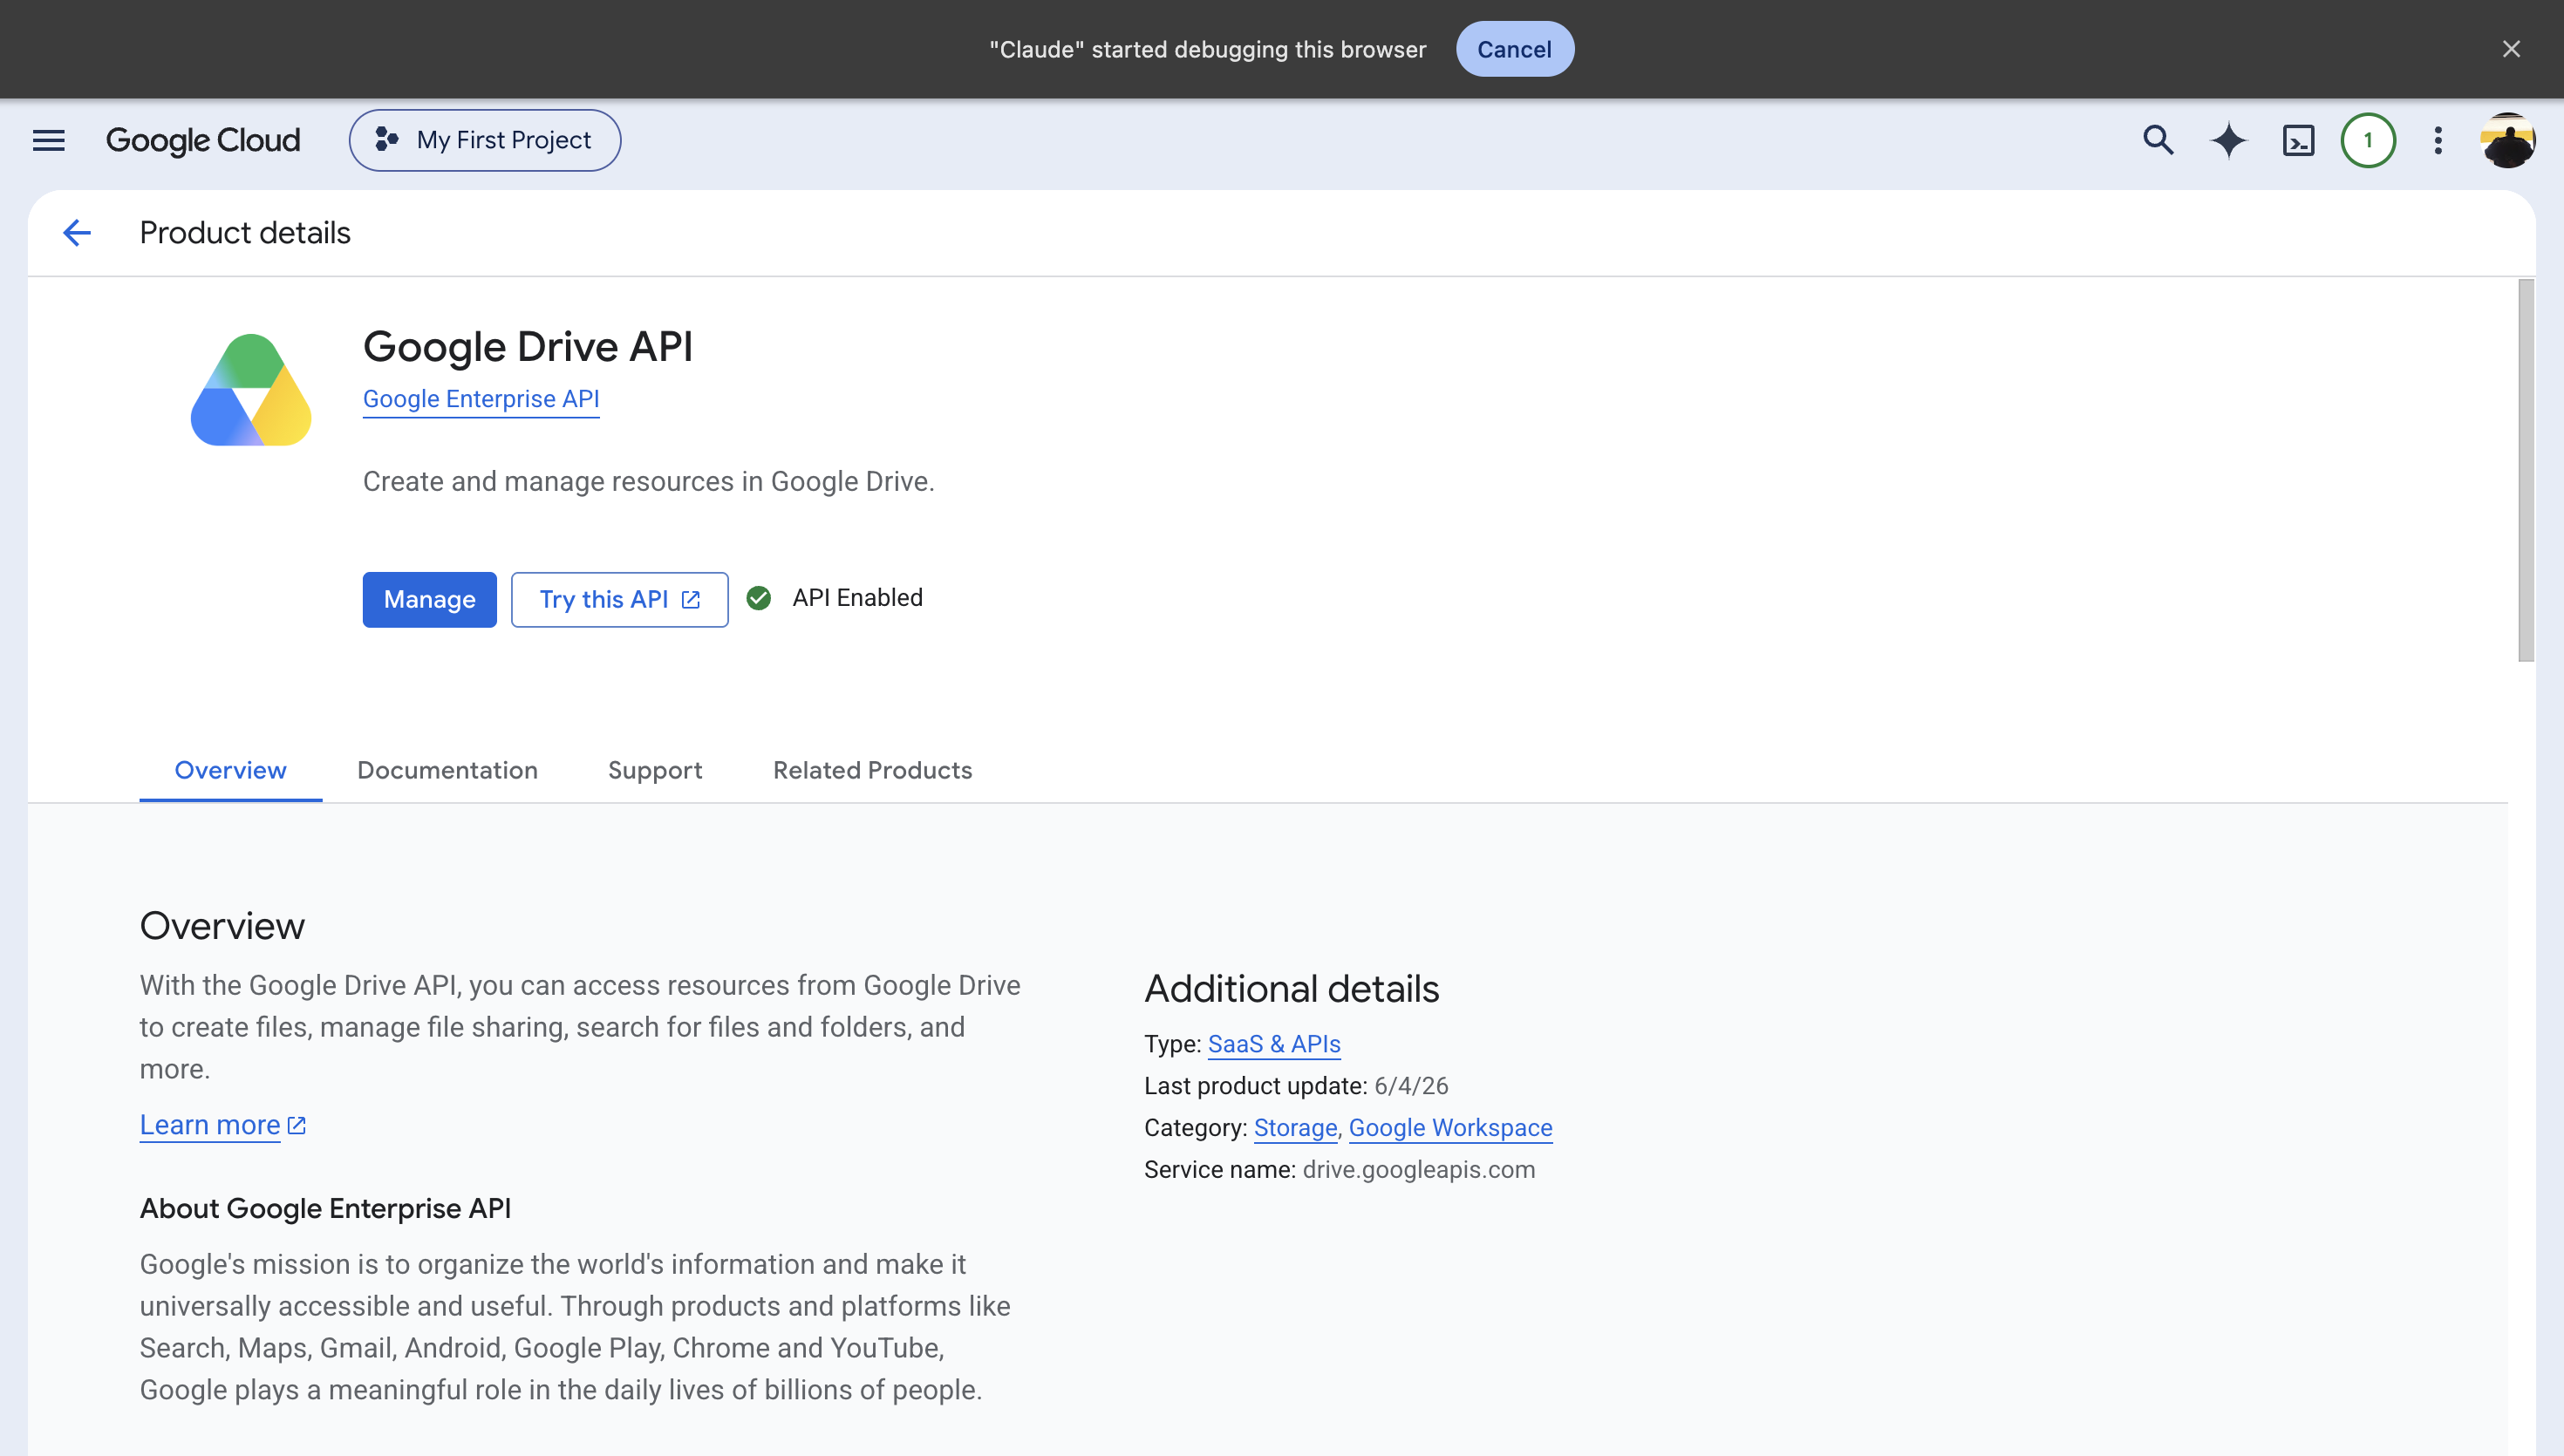Click the About Google Enterprise API heading
Viewport: 2564px width, 1456px height.
click(x=325, y=1209)
